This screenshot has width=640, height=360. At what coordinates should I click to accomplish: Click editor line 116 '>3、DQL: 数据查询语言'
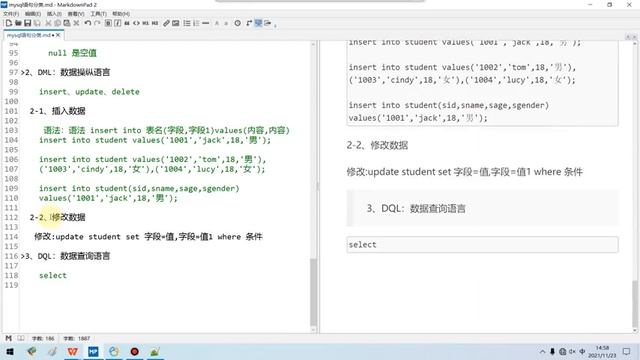tap(65, 256)
